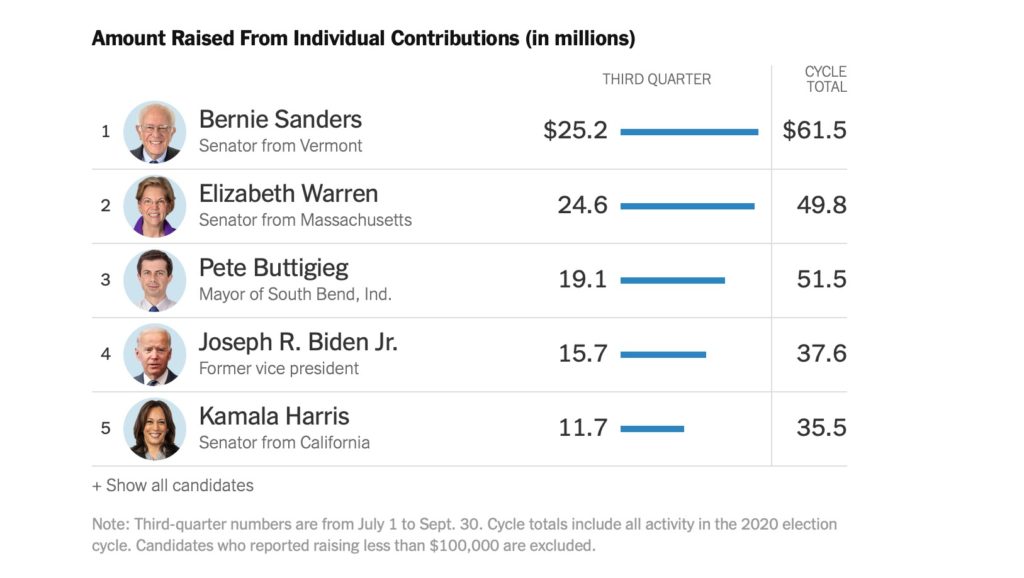Click the Kamala Harris name
This screenshot has width=1024, height=578.
(274, 416)
